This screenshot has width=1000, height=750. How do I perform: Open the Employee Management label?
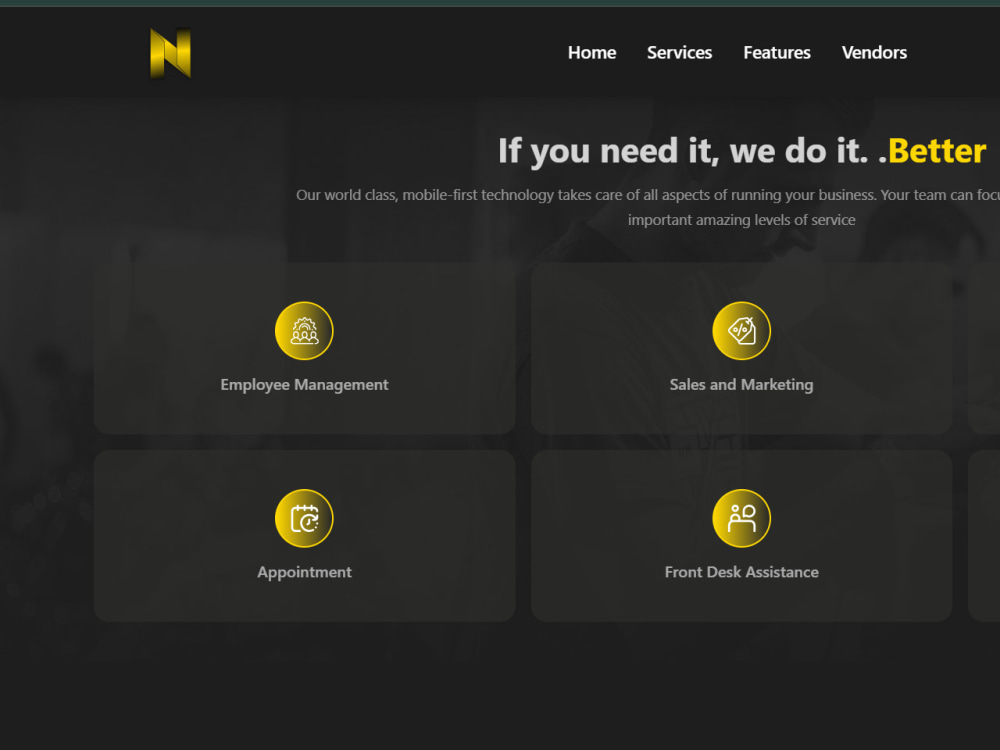(304, 385)
